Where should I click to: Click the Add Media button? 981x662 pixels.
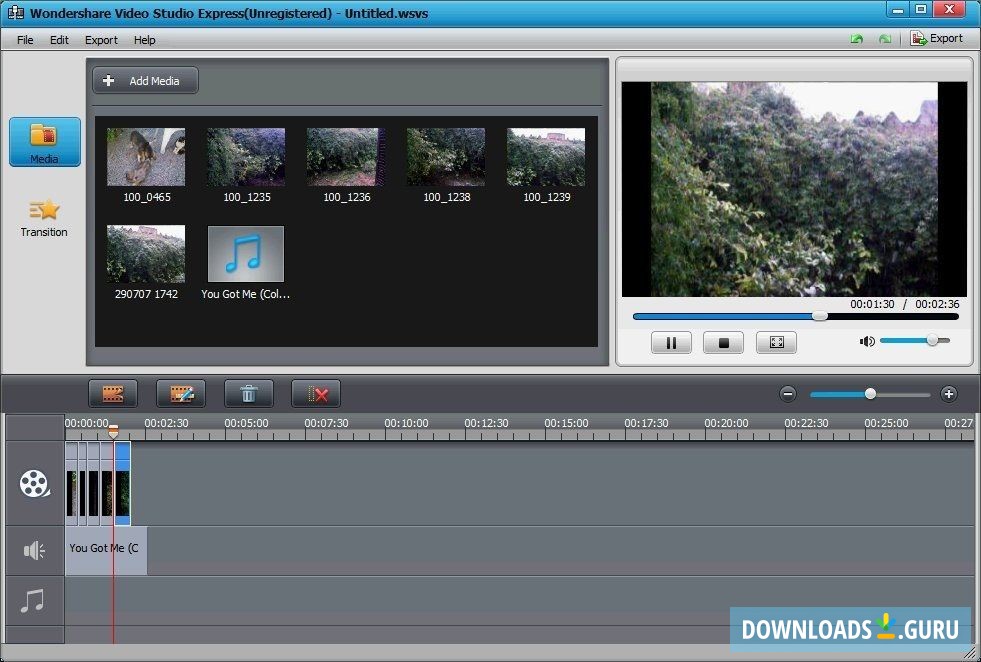tap(144, 80)
